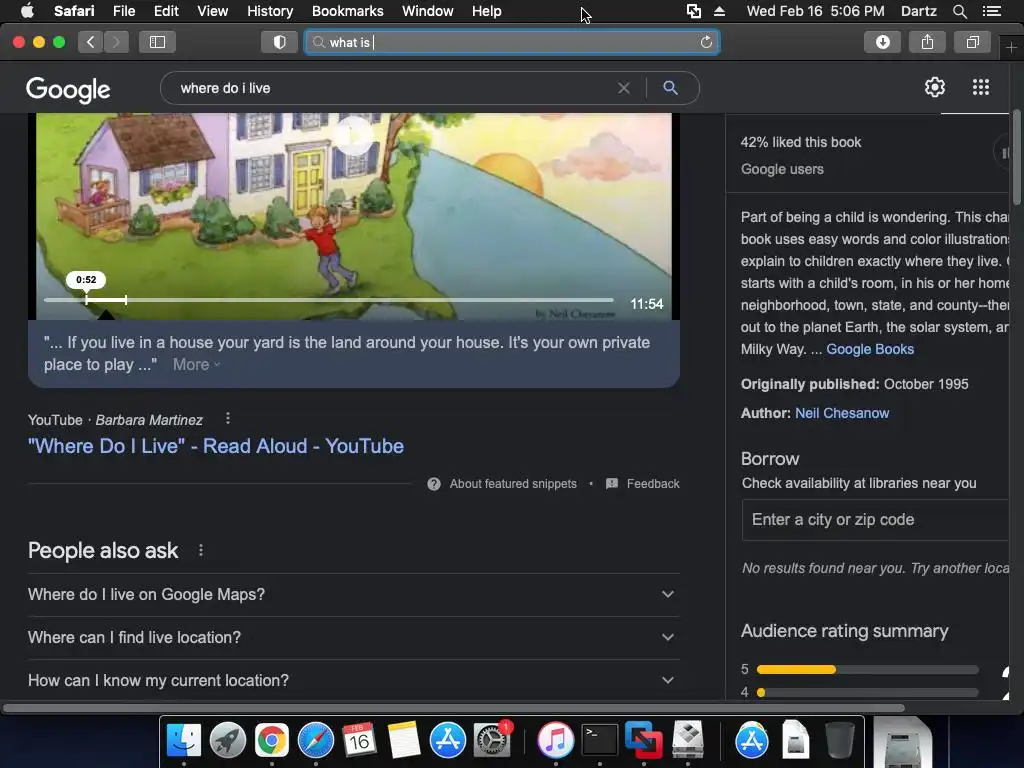Image resolution: width=1024 pixels, height=768 pixels.
Task: Open Safari downloads list
Action: (x=882, y=42)
